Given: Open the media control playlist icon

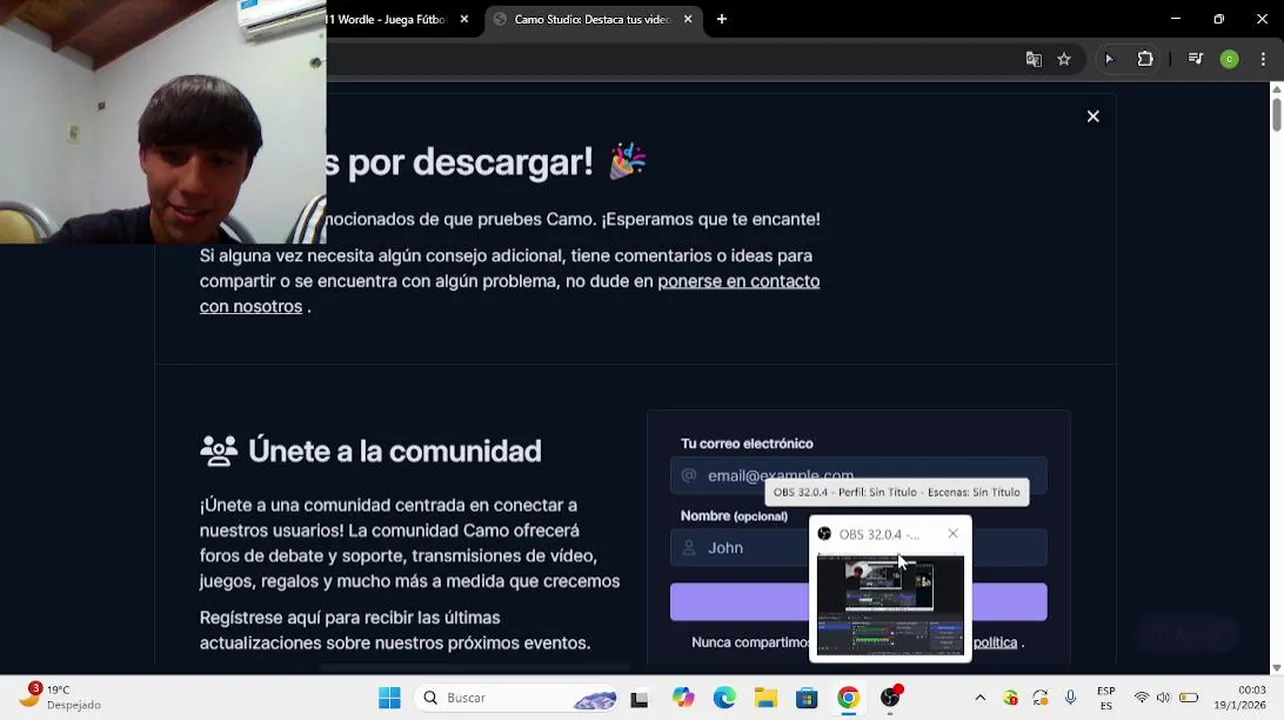Looking at the screenshot, I should (1195, 59).
